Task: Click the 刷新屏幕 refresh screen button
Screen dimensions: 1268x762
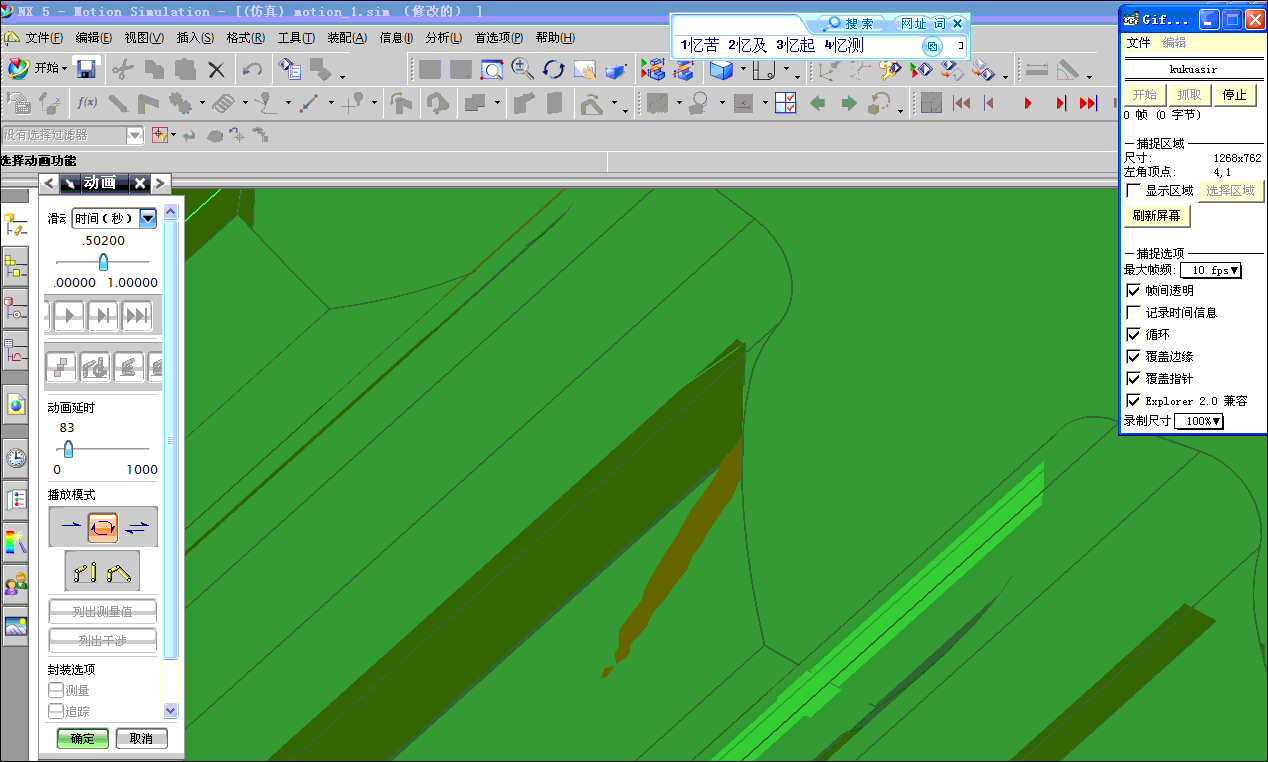Action: tap(1156, 215)
